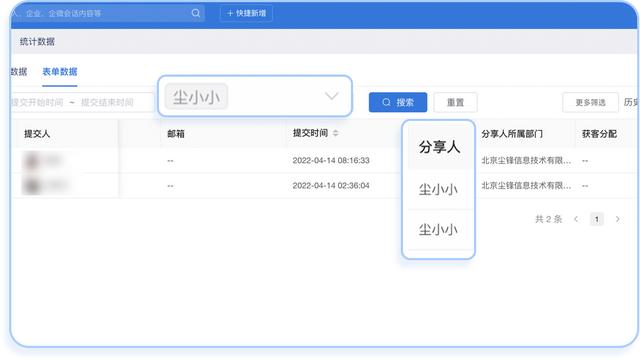Open the 数据 tab beside 表单数据
The image size is (640, 360).
coord(19,72)
